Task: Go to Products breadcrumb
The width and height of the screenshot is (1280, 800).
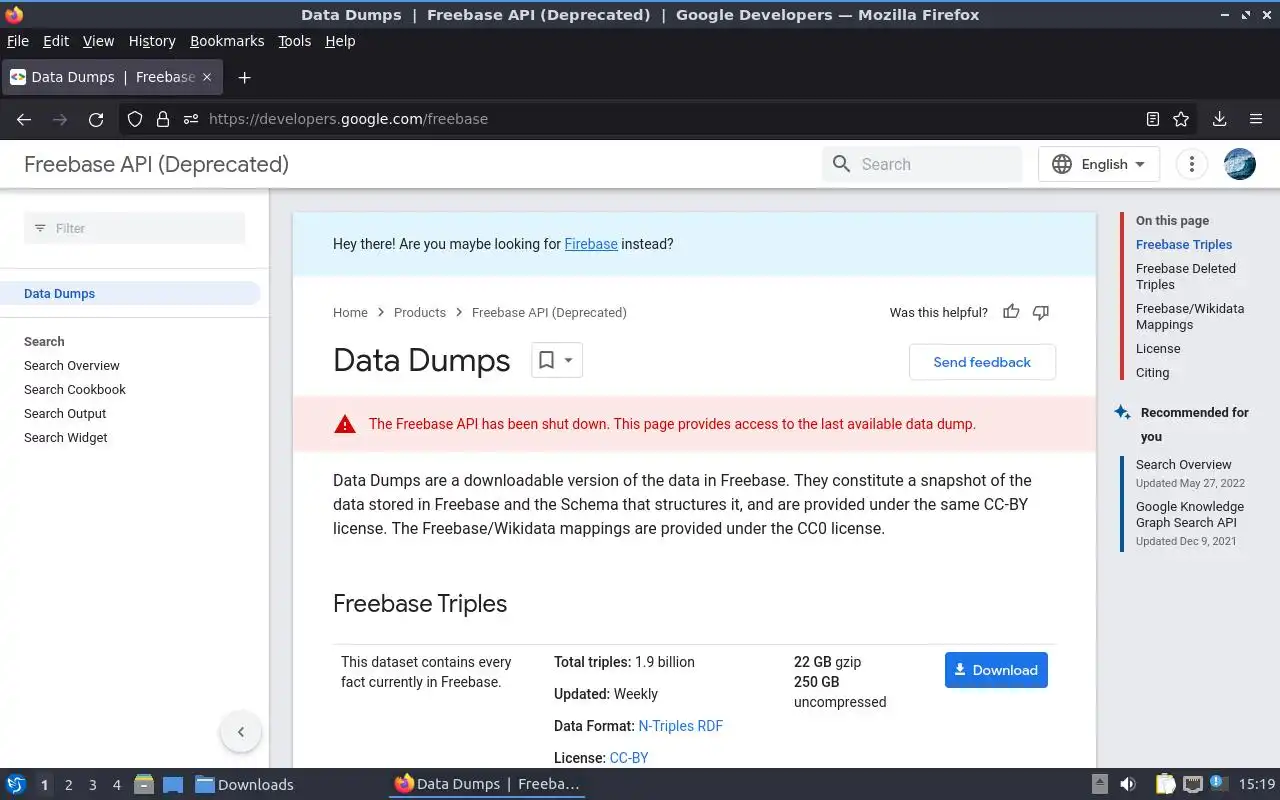Action: coord(420,312)
